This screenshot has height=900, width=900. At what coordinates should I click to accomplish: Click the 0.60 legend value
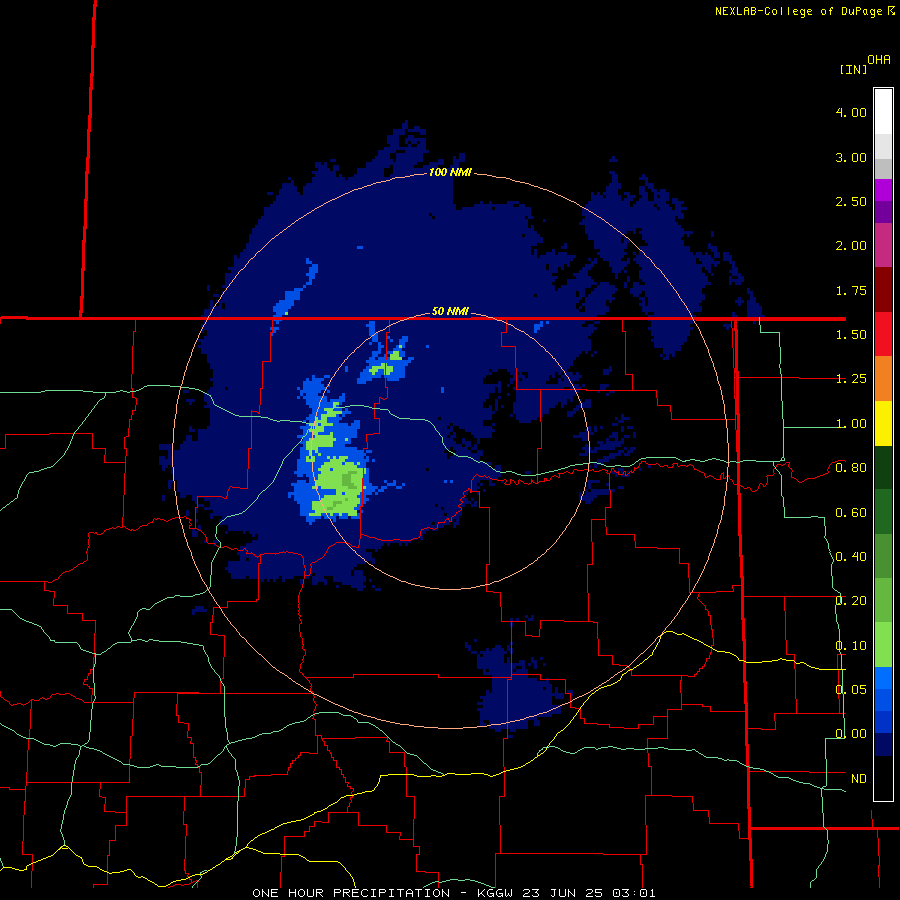[851, 513]
